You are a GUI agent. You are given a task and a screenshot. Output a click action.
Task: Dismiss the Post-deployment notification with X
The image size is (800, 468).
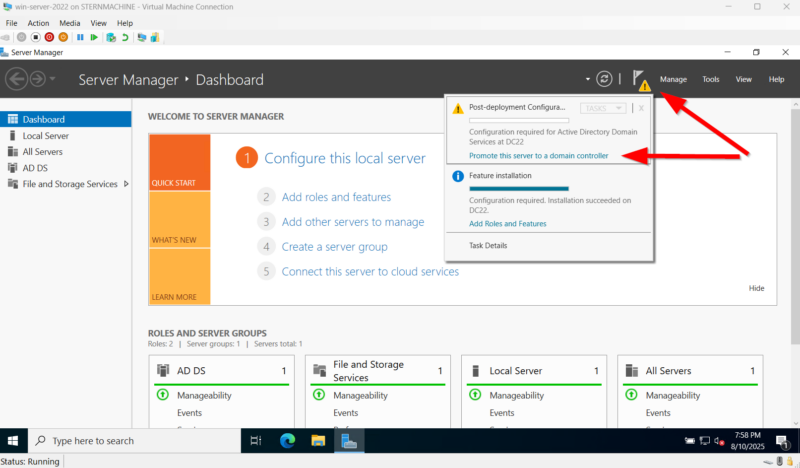click(x=641, y=108)
